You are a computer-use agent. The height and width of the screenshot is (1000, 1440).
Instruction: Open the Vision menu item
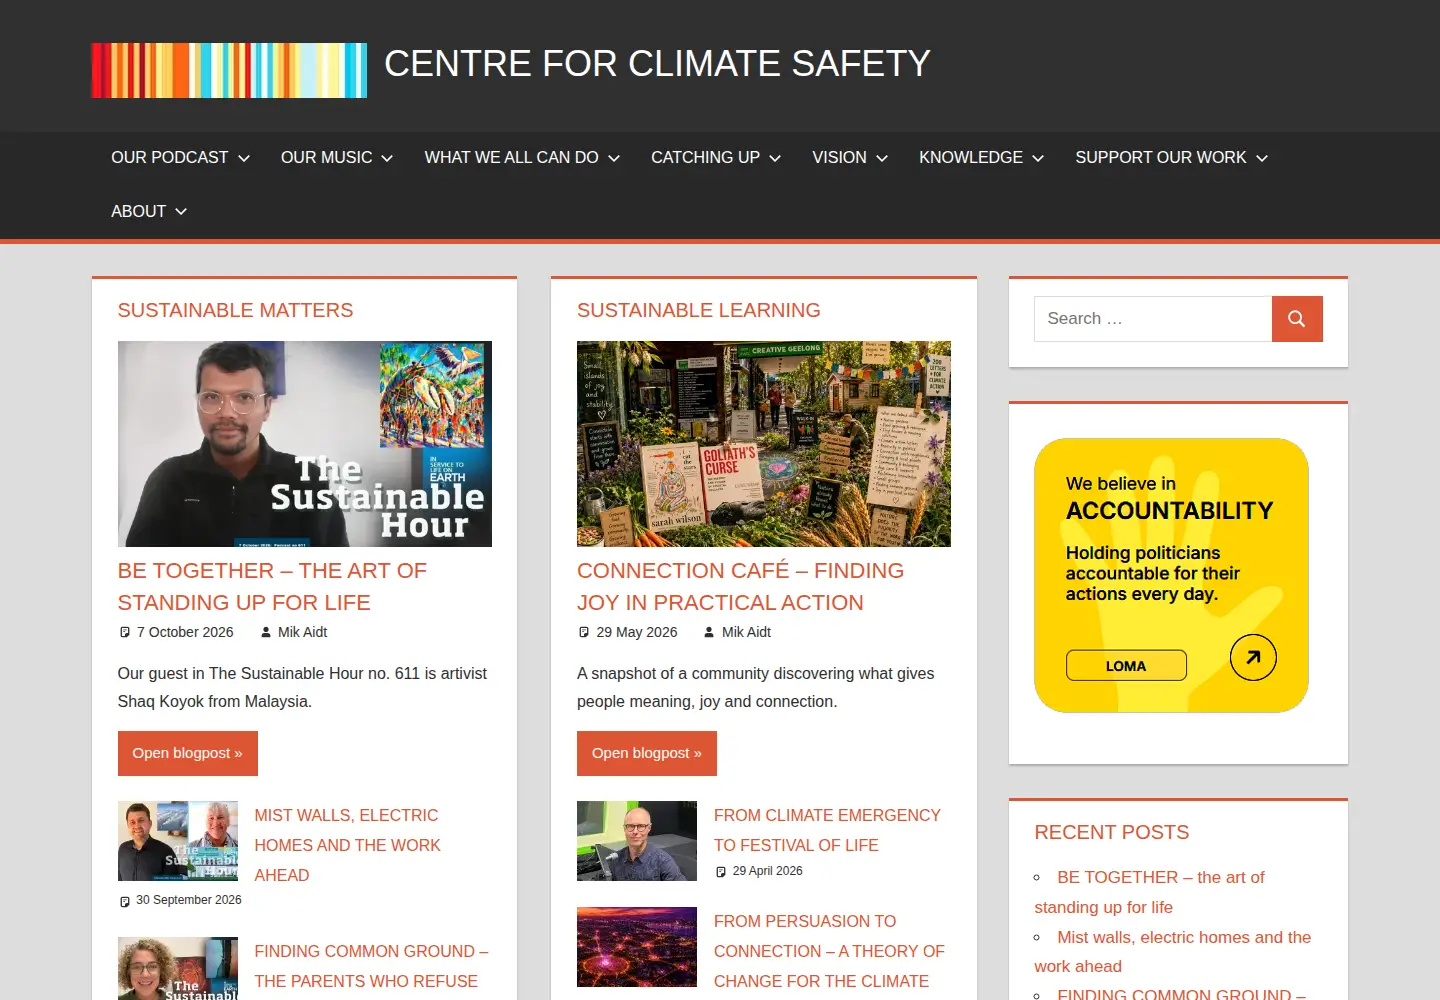click(x=839, y=158)
